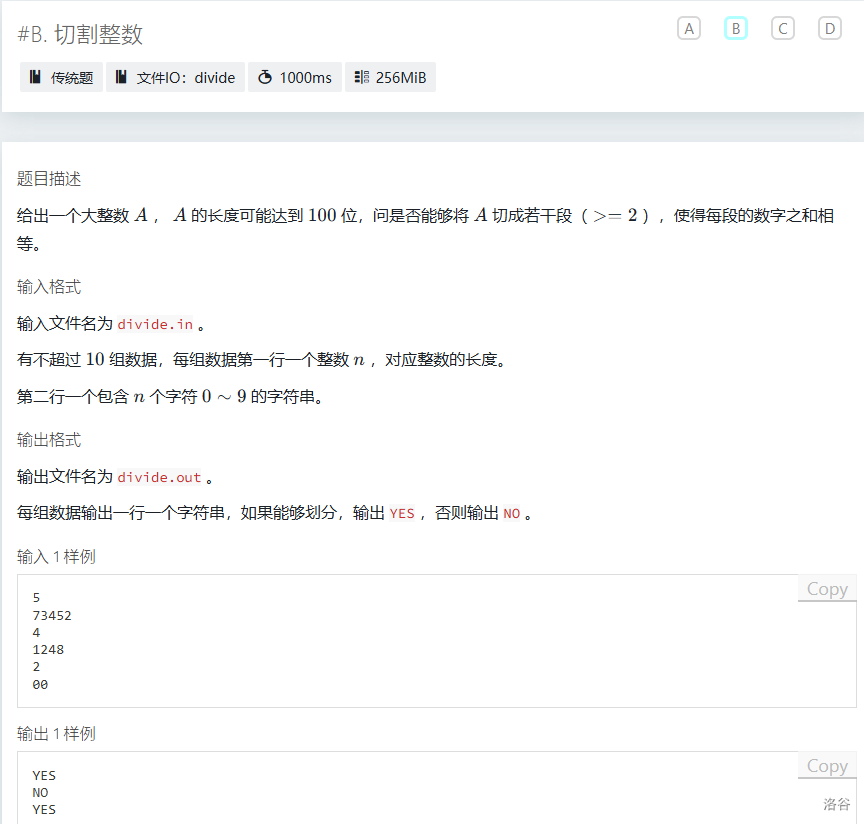Copy the input sample 1
The width and height of the screenshot is (864, 824).
click(x=827, y=589)
